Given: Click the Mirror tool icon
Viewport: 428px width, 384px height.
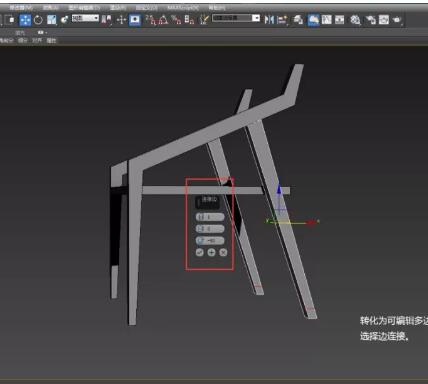Looking at the screenshot, I should point(269,20).
